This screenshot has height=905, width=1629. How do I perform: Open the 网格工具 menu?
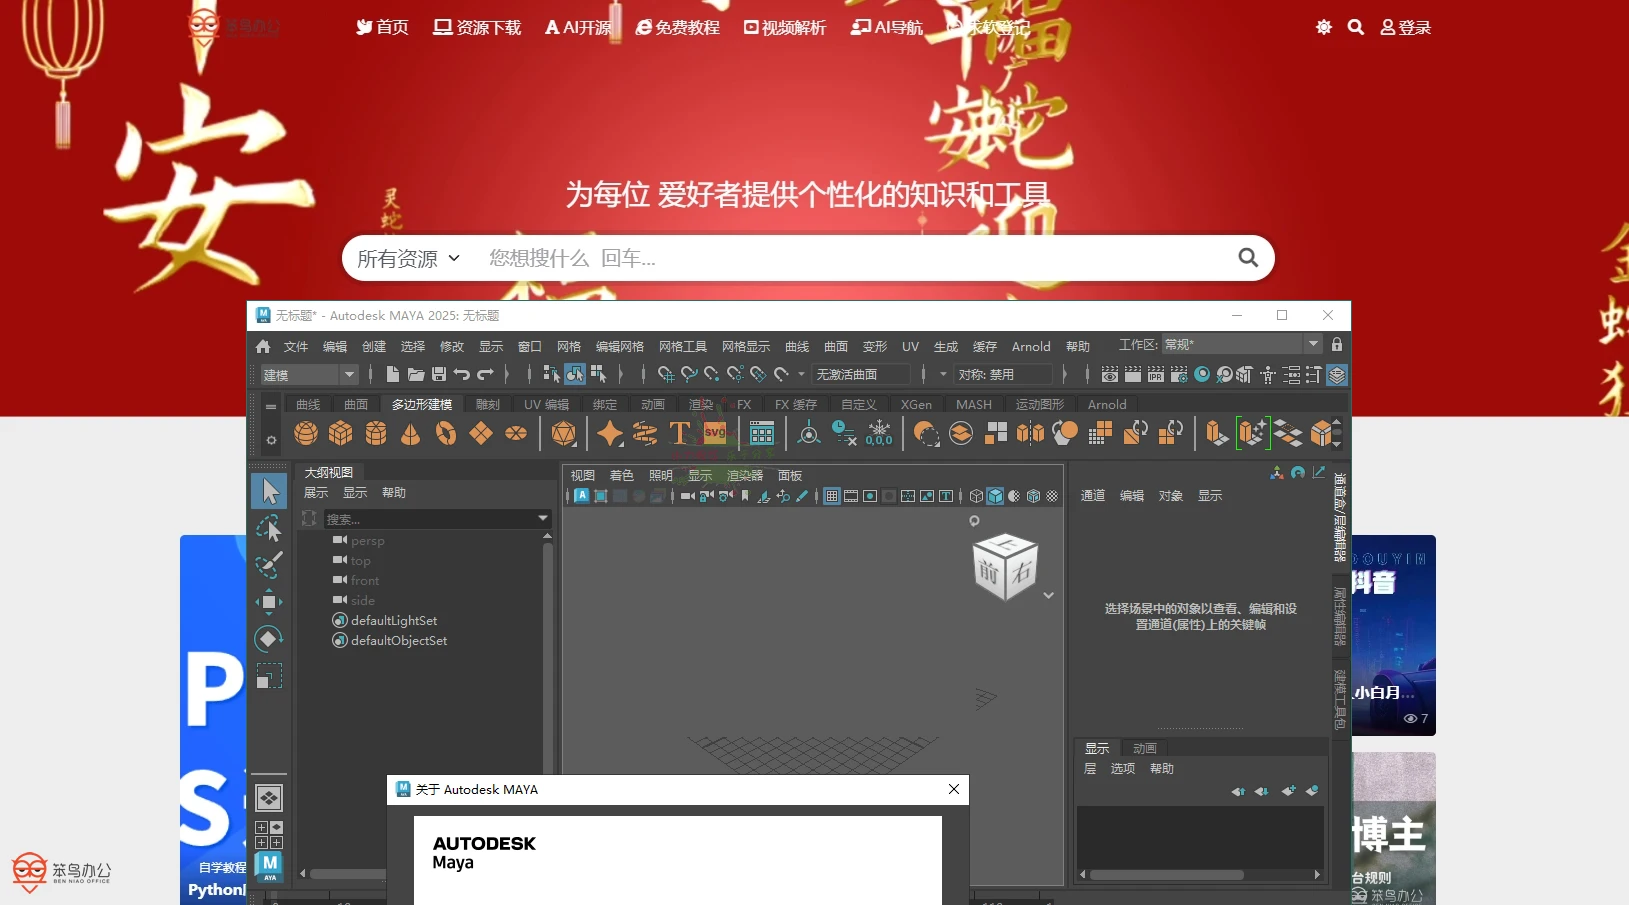point(683,346)
